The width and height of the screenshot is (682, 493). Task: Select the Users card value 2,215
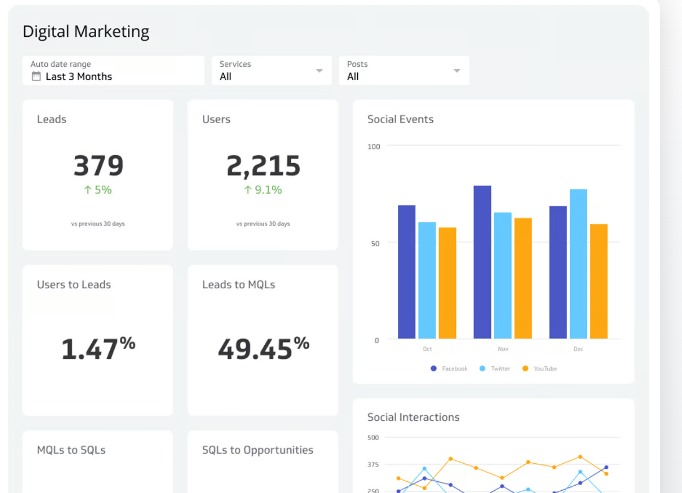[263, 166]
